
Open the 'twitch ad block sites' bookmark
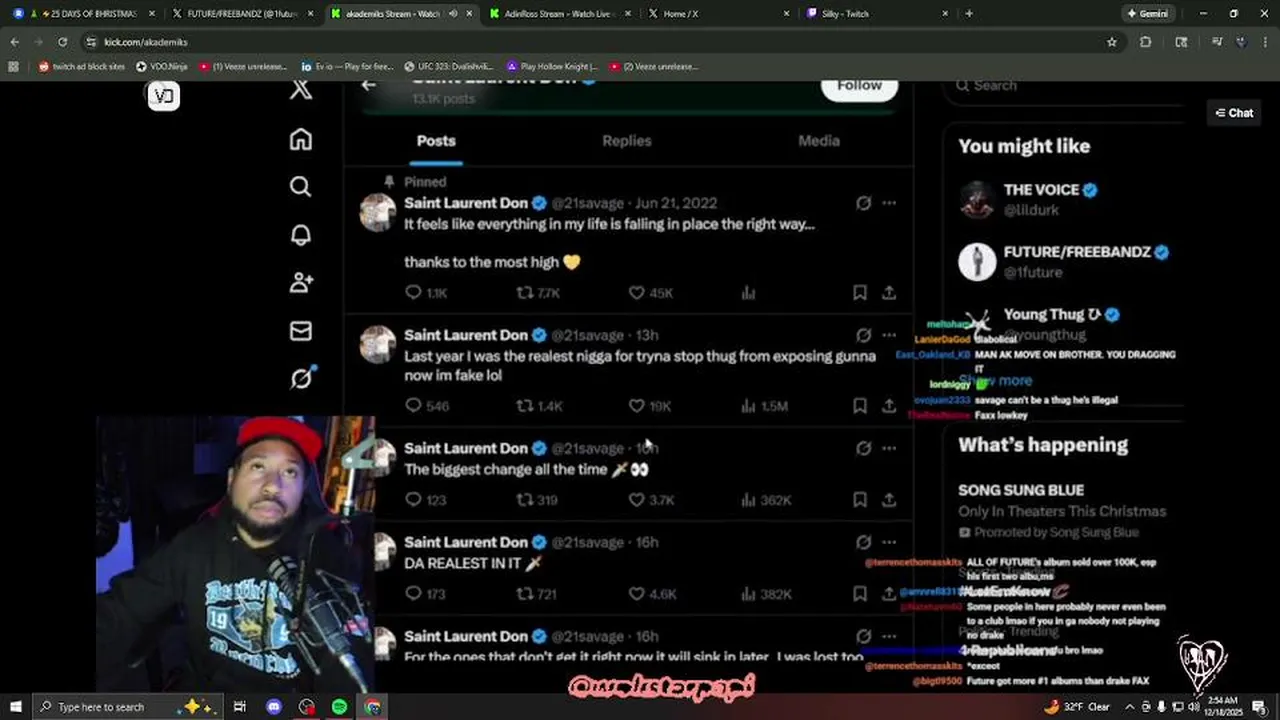pos(82,66)
